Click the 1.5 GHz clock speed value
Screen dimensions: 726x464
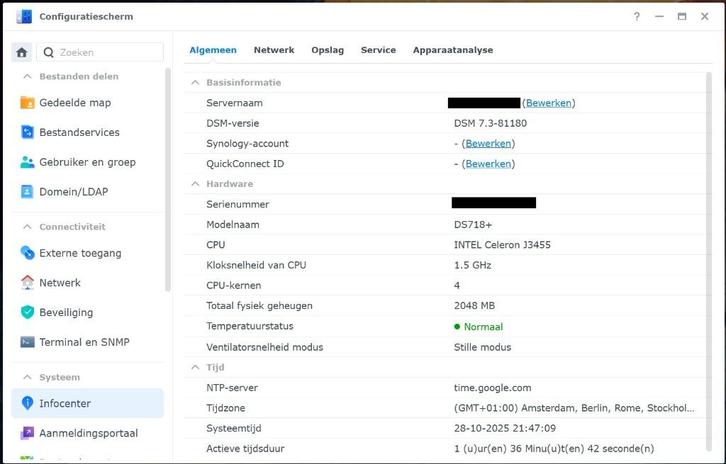click(472, 265)
